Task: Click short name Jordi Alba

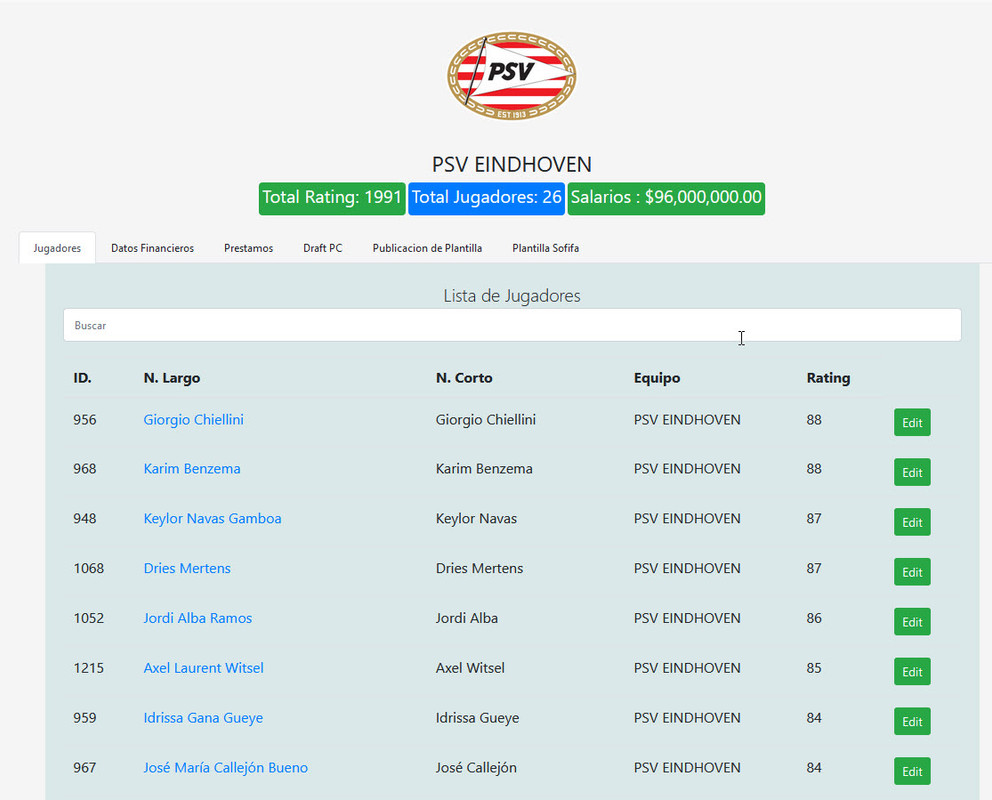Action: pyautogui.click(x=467, y=618)
